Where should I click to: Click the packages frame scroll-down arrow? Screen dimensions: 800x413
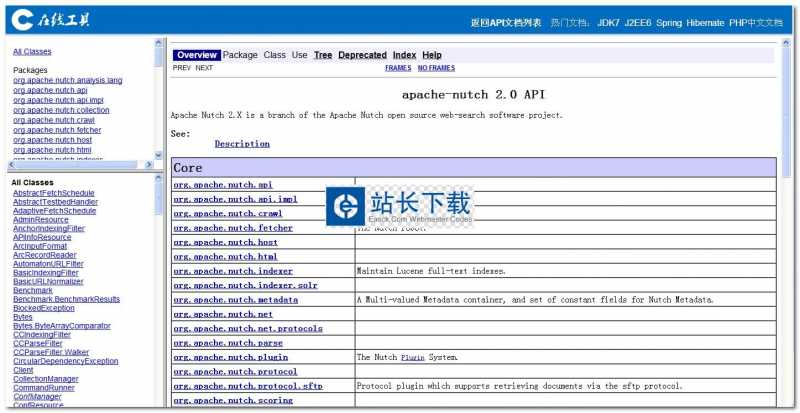(x=159, y=155)
